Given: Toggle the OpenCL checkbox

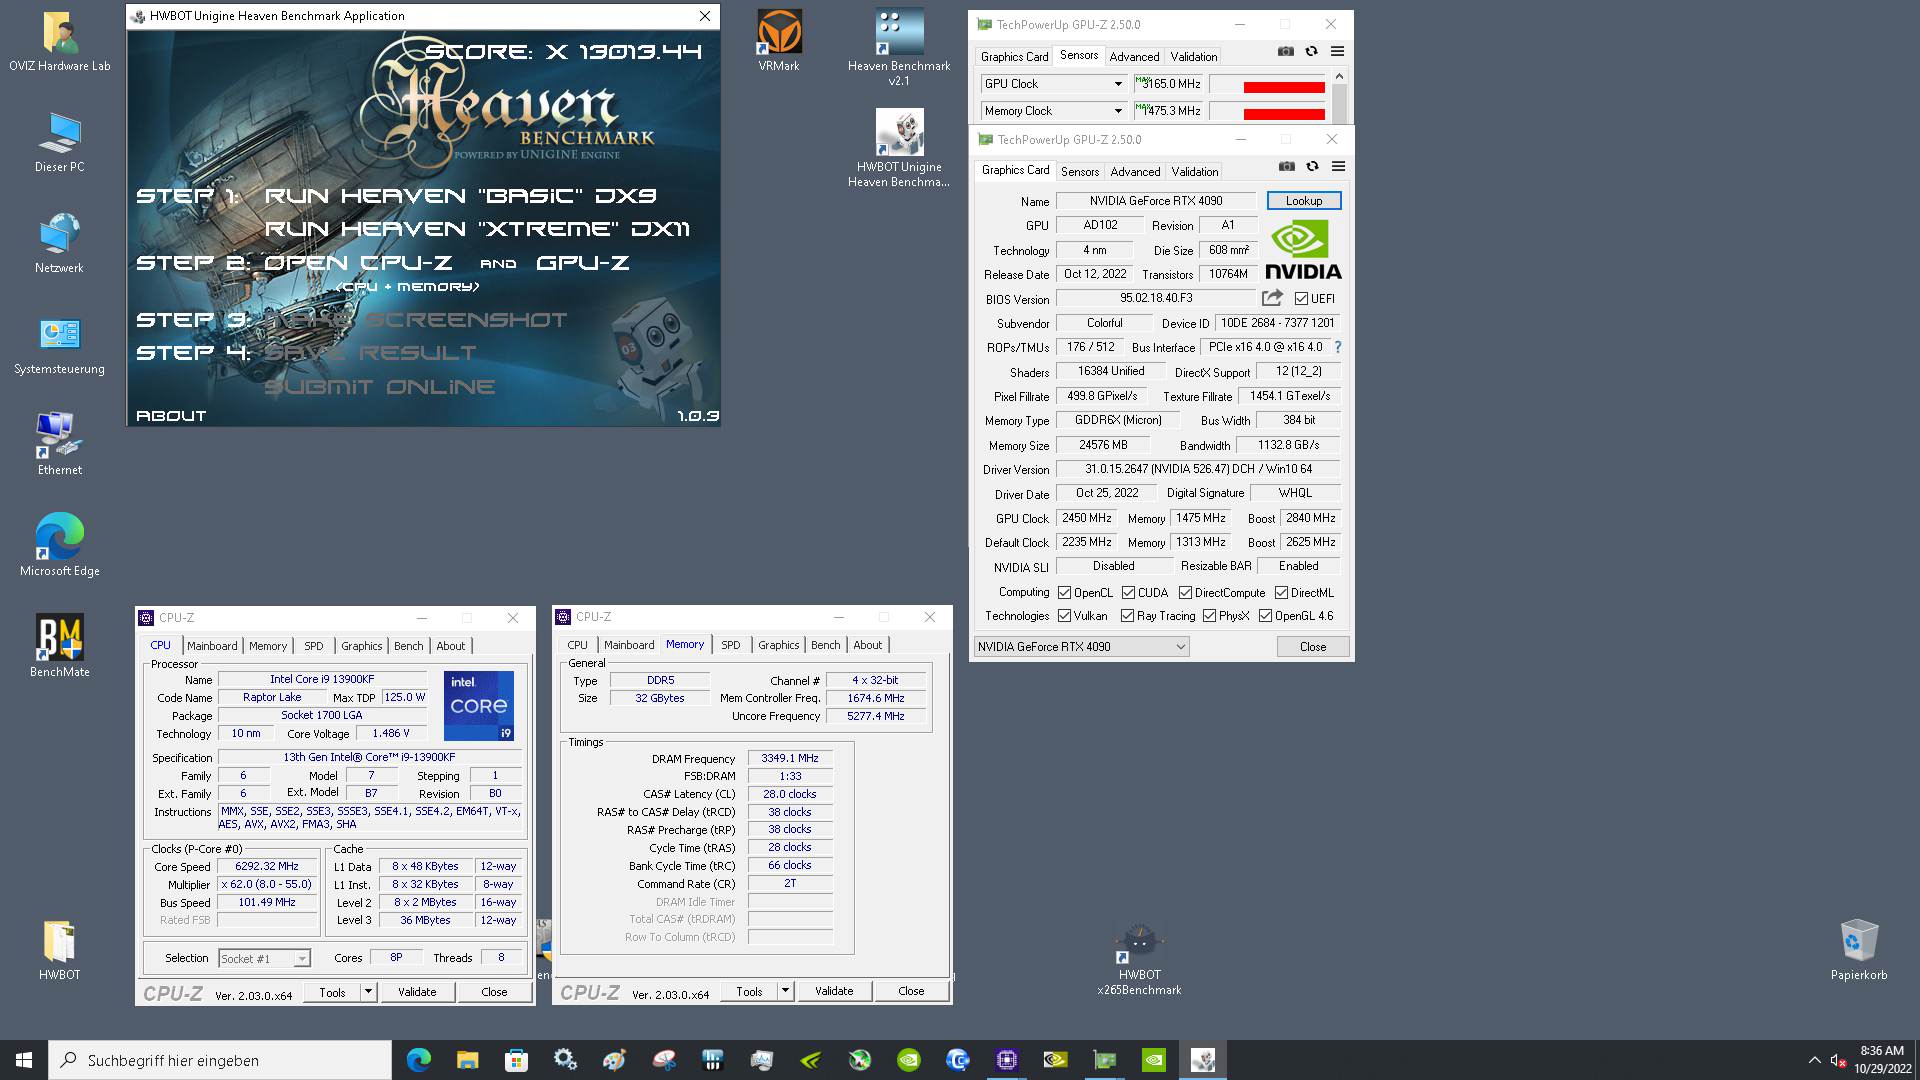Looking at the screenshot, I should [1065, 593].
